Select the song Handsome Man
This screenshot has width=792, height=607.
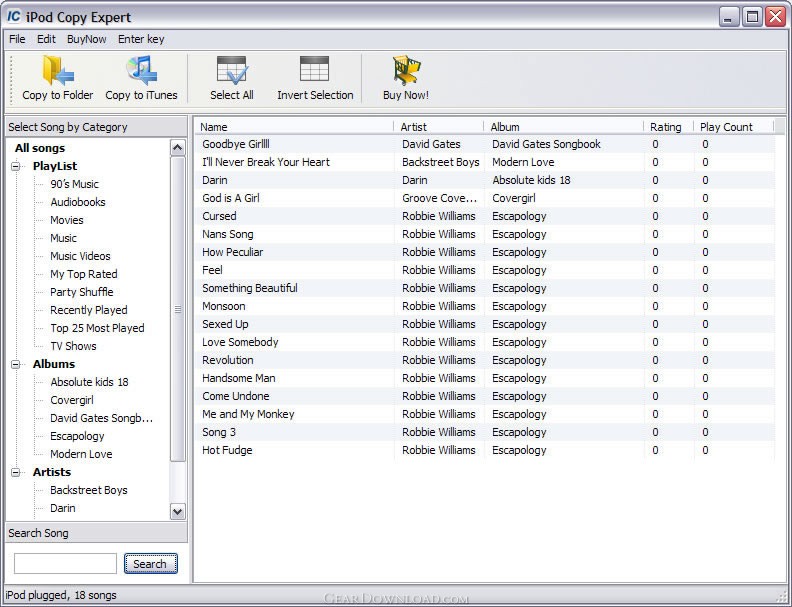click(x=238, y=378)
